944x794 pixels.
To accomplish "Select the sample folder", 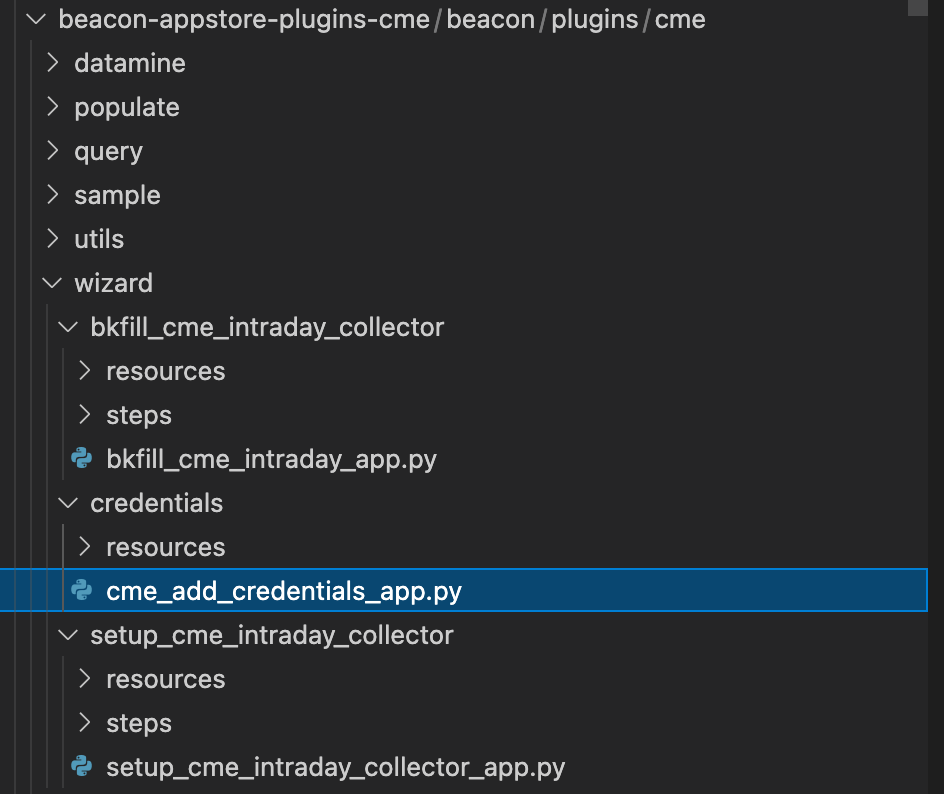I will [x=117, y=195].
